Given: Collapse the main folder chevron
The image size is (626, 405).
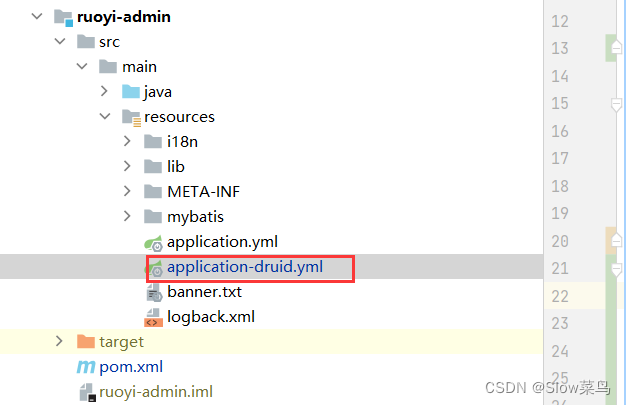Looking at the screenshot, I should coord(82,66).
